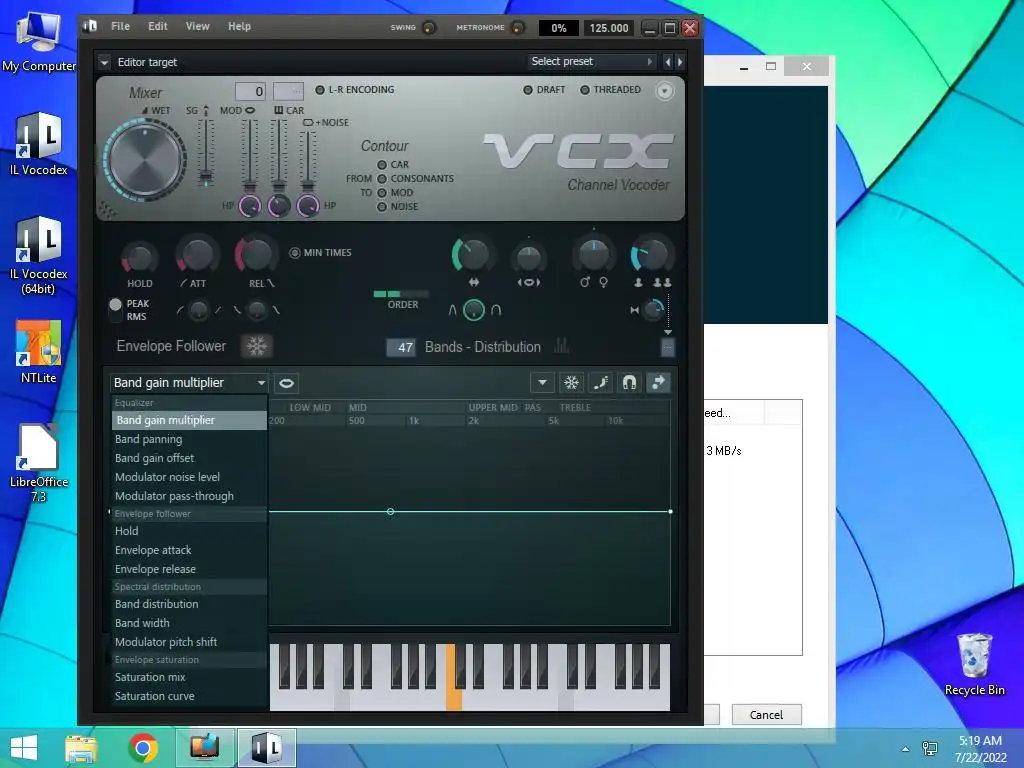Screen dimensions: 1024x768
Task: Open File Explorer from the taskbar
Action: pos(80,748)
